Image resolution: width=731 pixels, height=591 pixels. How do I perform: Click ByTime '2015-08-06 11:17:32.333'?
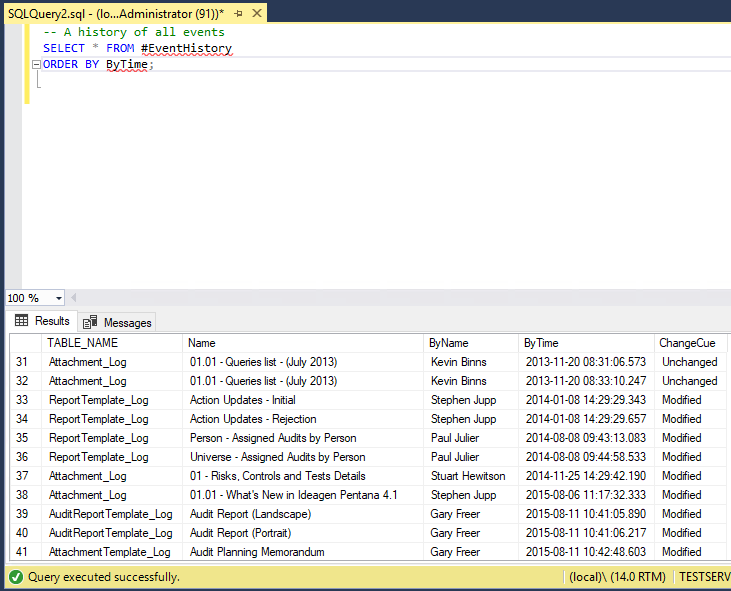pyautogui.click(x=586, y=495)
